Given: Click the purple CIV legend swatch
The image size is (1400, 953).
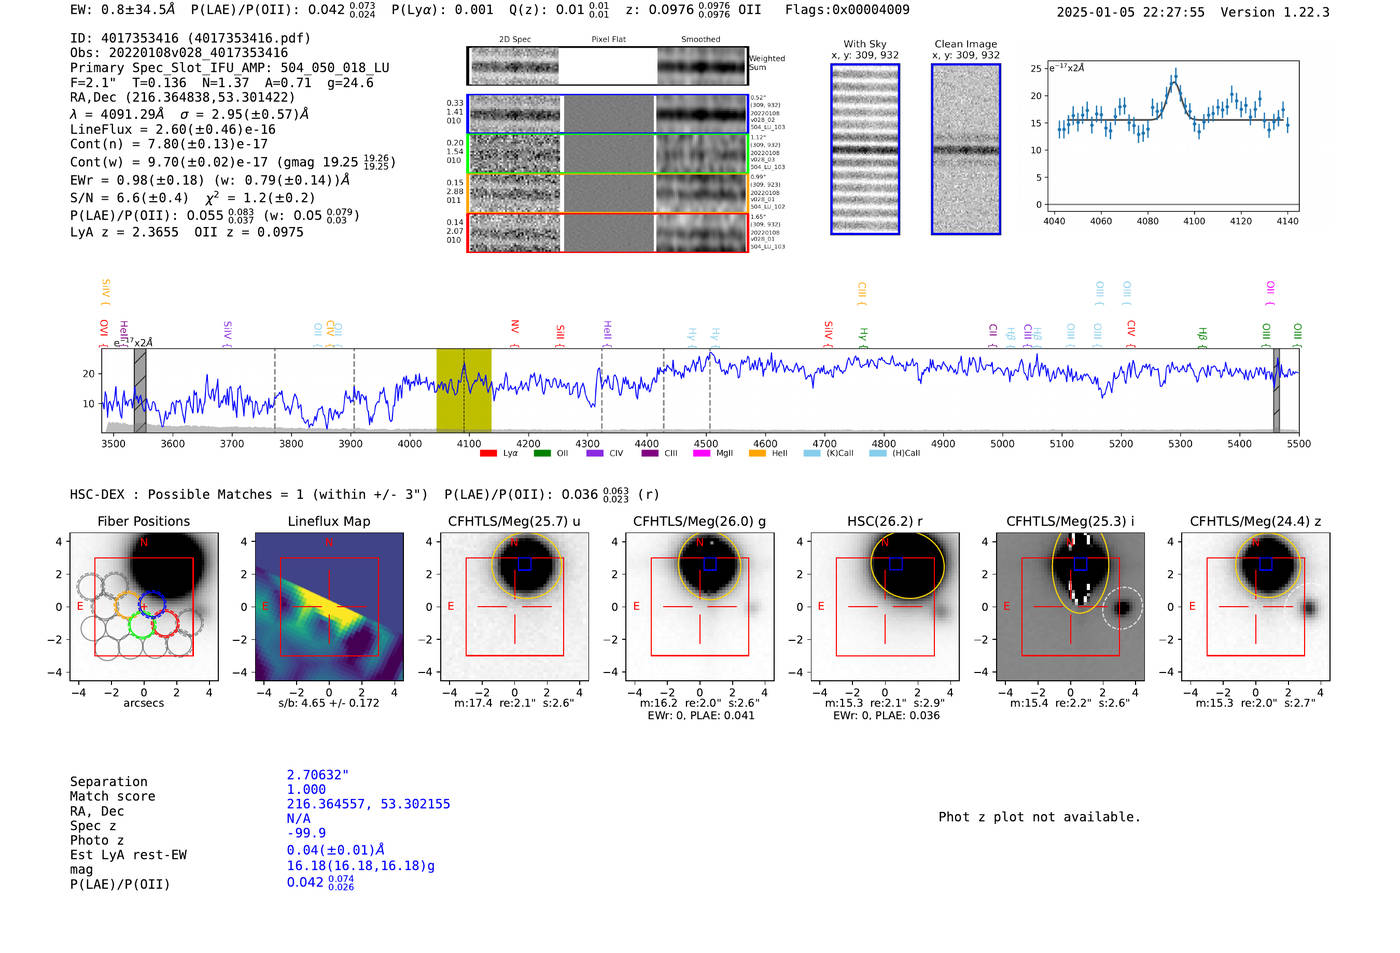Looking at the screenshot, I should click(595, 453).
